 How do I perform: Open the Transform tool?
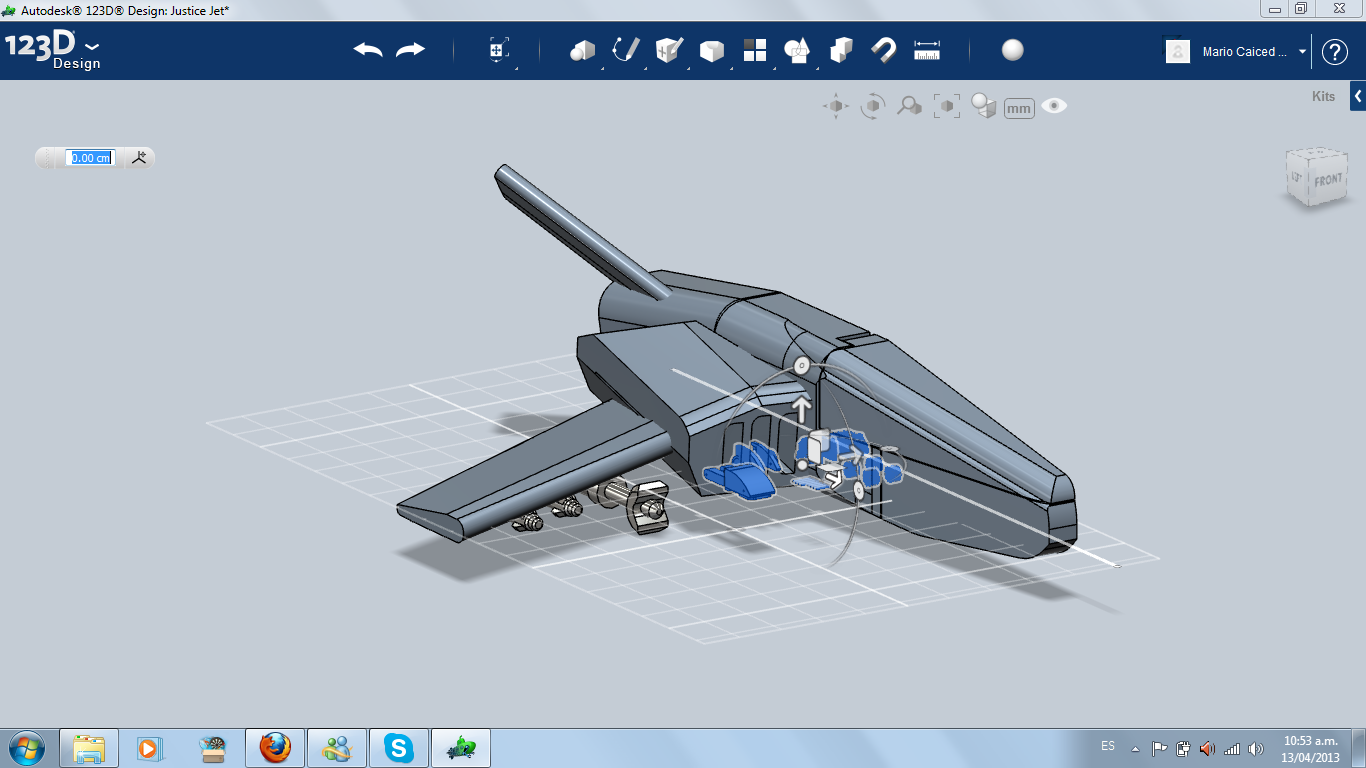pyautogui.click(x=499, y=51)
